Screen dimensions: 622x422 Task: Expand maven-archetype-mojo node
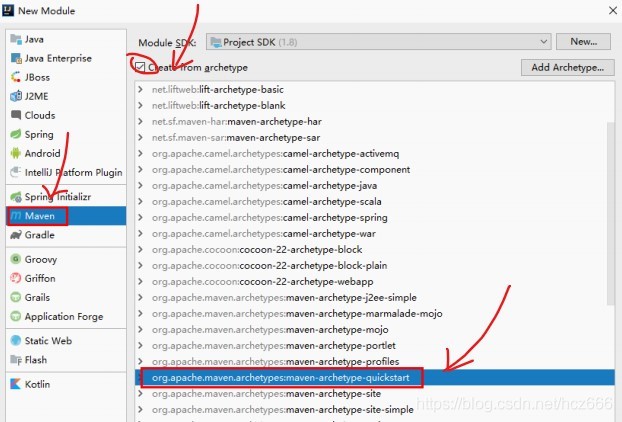(x=140, y=330)
